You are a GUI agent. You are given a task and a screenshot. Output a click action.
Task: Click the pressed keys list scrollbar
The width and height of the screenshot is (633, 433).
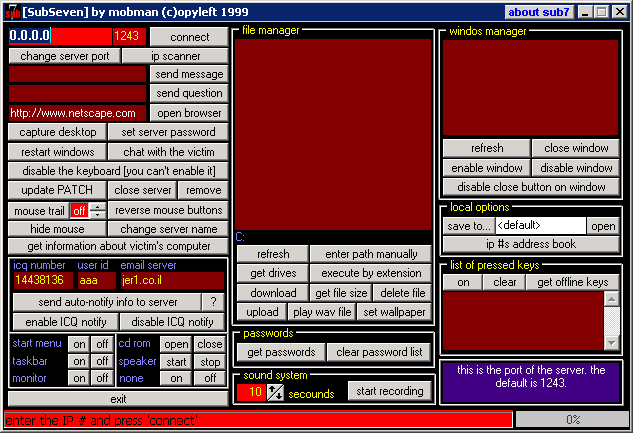(612, 319)
